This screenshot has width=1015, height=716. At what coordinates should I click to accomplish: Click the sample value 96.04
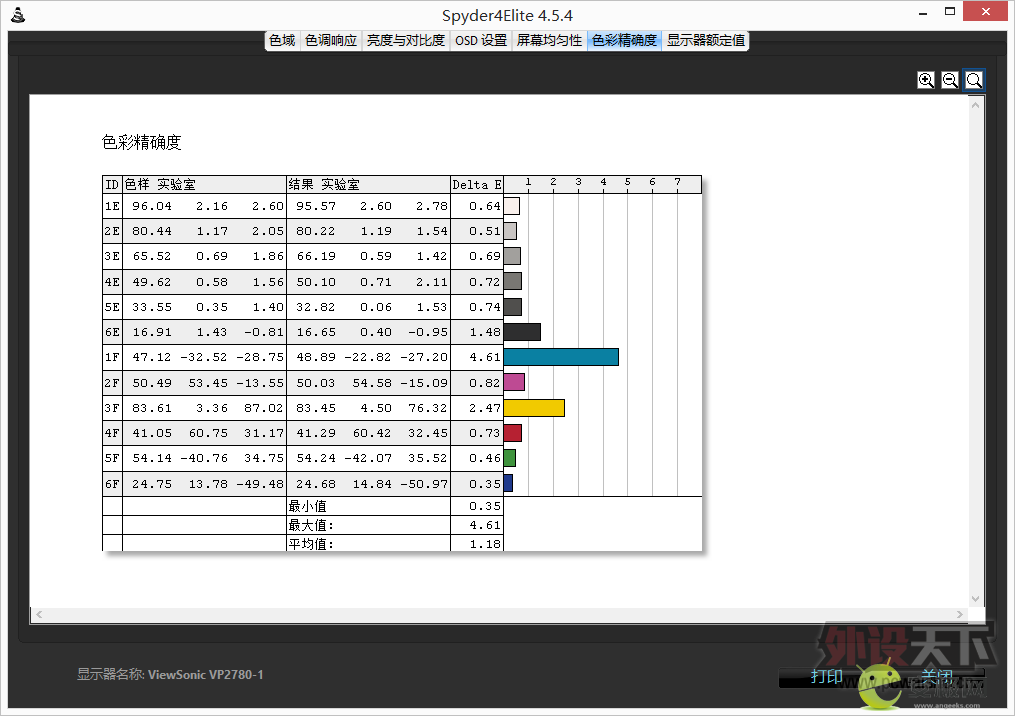(x=152, y=206)
